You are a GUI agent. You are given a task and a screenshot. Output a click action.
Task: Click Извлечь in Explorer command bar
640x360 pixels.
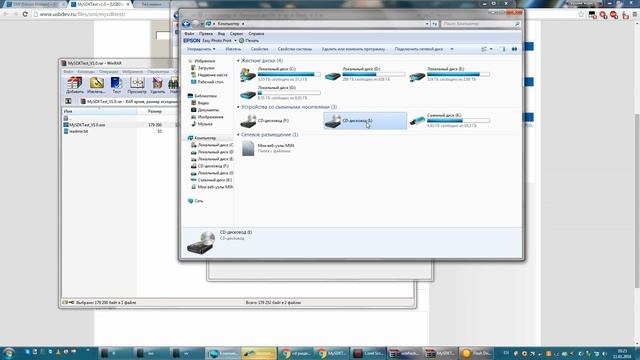(233, 49)
